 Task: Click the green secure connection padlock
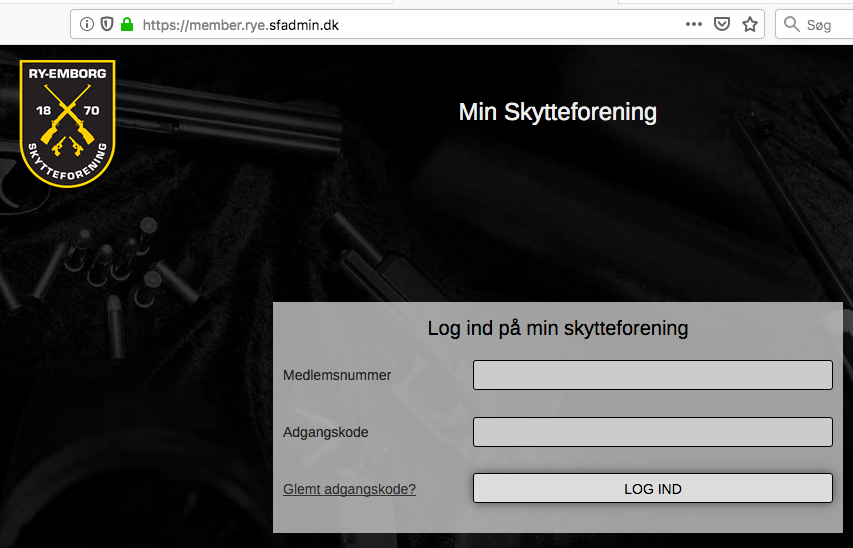127,24
